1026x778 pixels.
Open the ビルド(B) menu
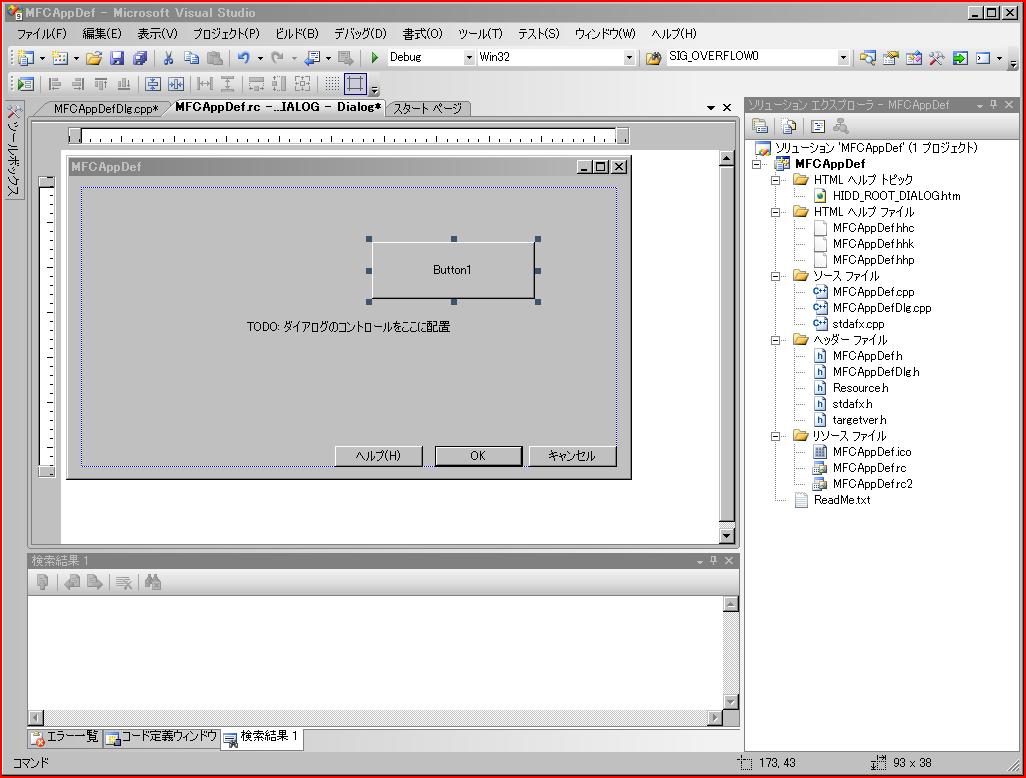tap(296, 33)
